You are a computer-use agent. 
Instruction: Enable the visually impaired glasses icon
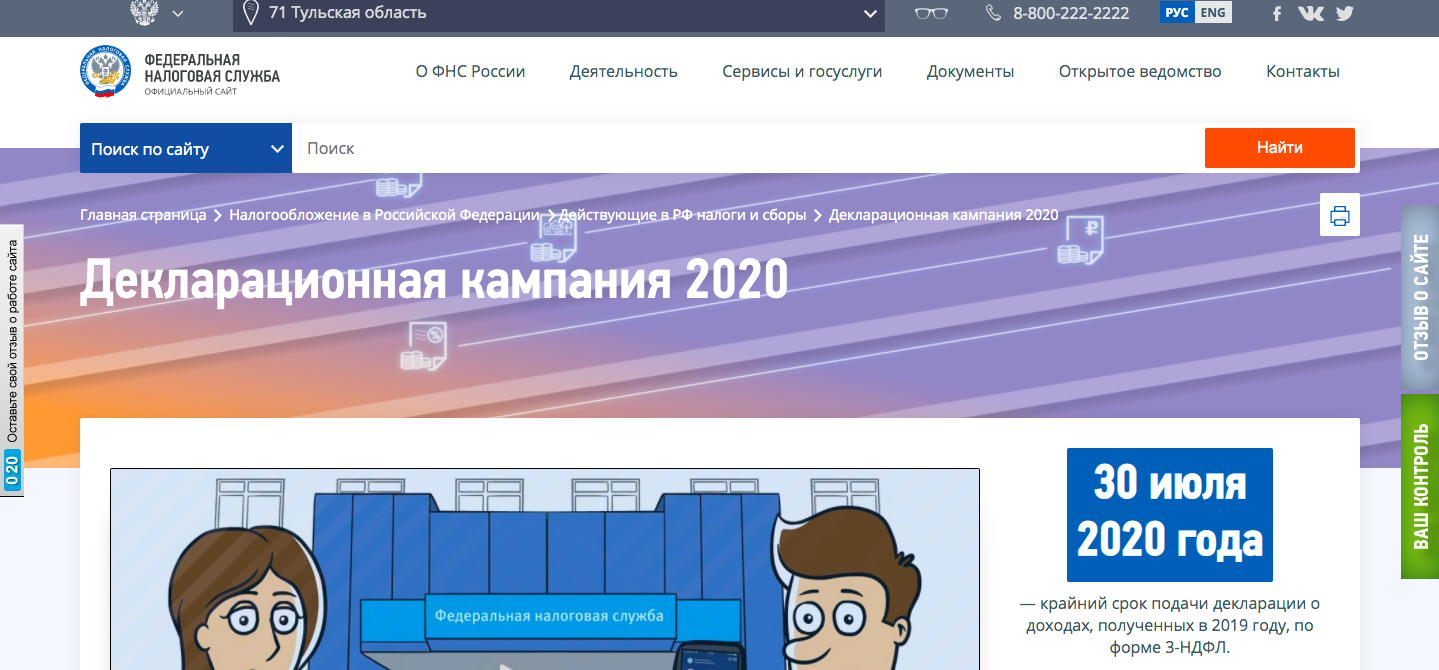pyautogui.click(x=931, y=13)
